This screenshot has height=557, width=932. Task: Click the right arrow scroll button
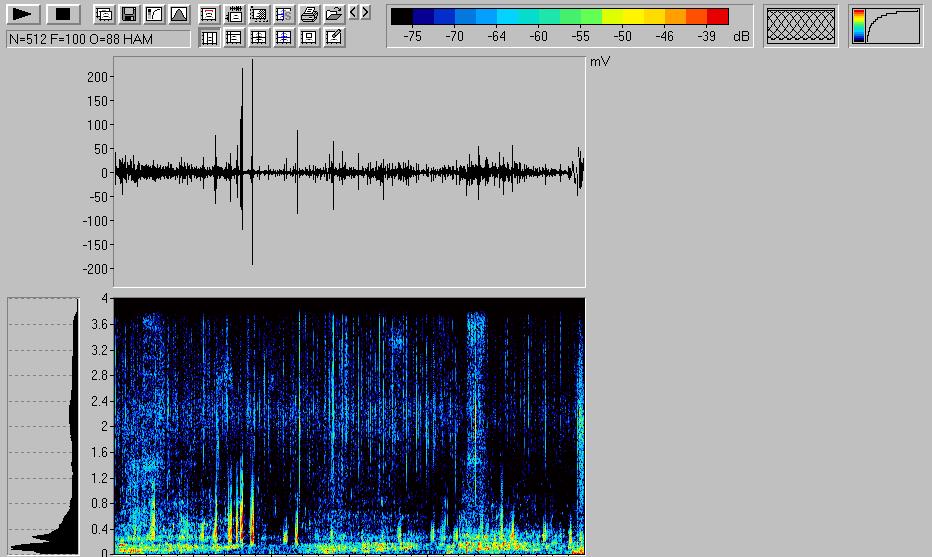[365, 13]
